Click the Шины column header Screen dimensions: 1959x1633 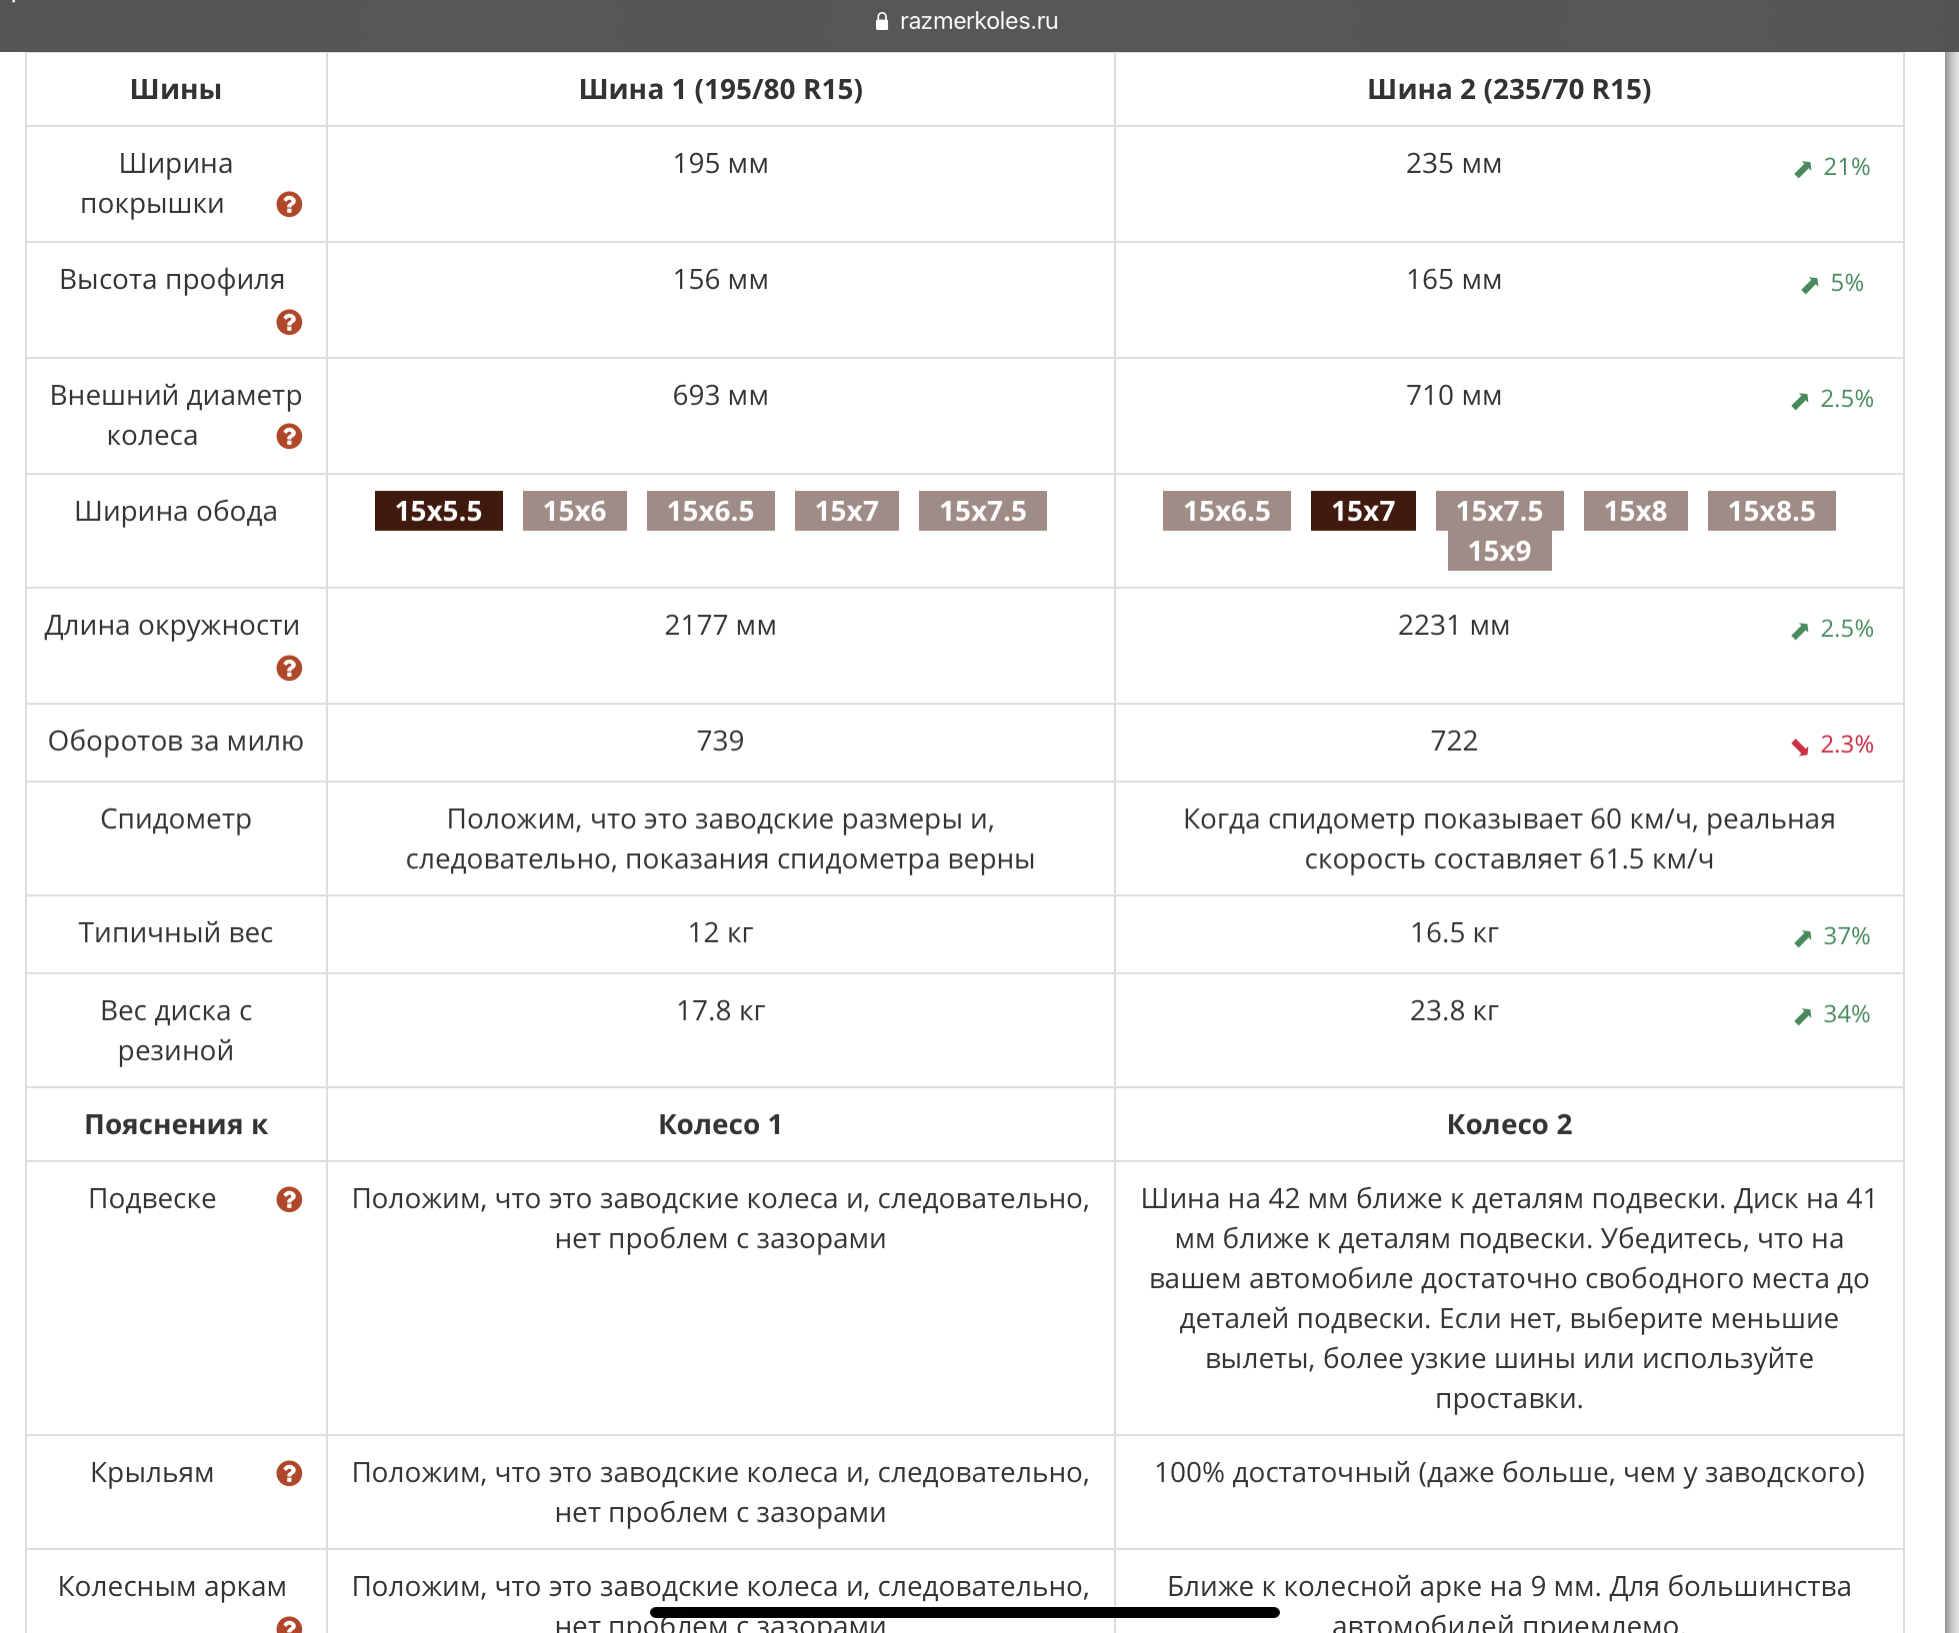[x=176, y=90]
